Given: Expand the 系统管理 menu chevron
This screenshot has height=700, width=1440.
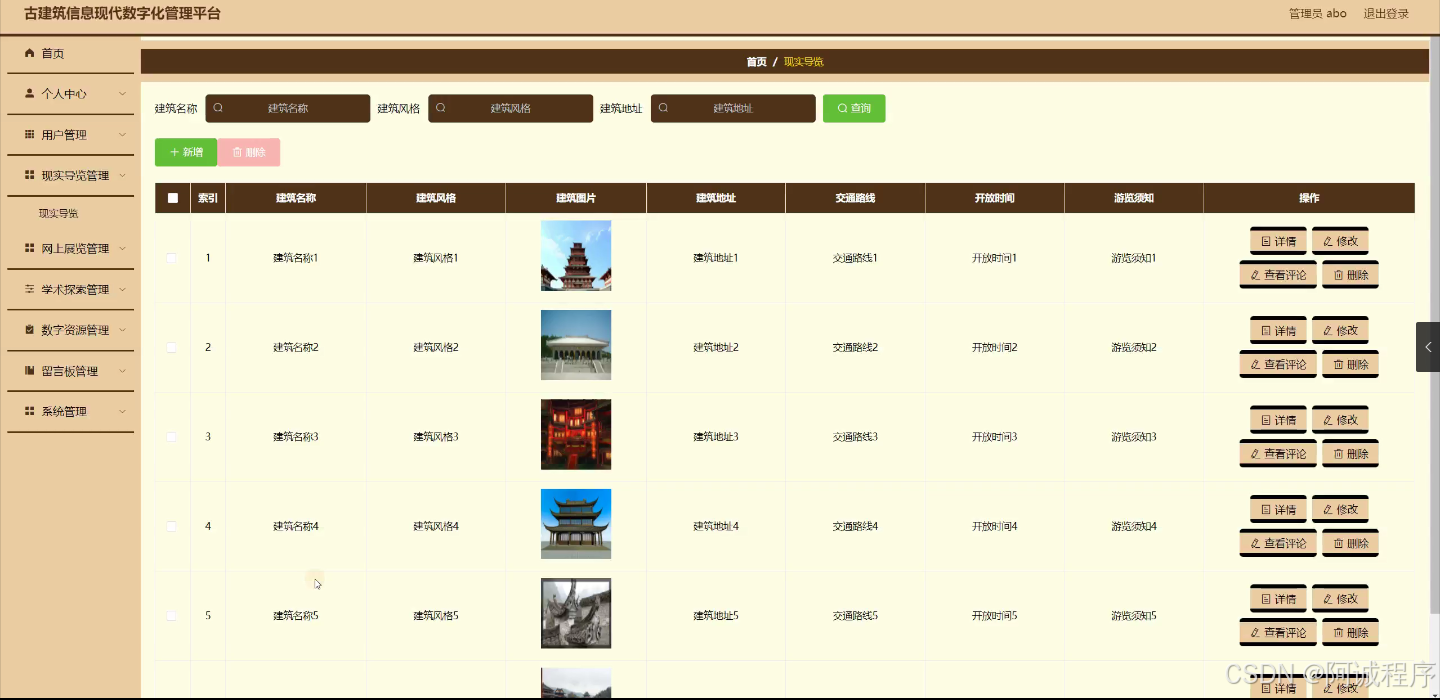Looking at the screenshot, I should (x=122, y=411).
